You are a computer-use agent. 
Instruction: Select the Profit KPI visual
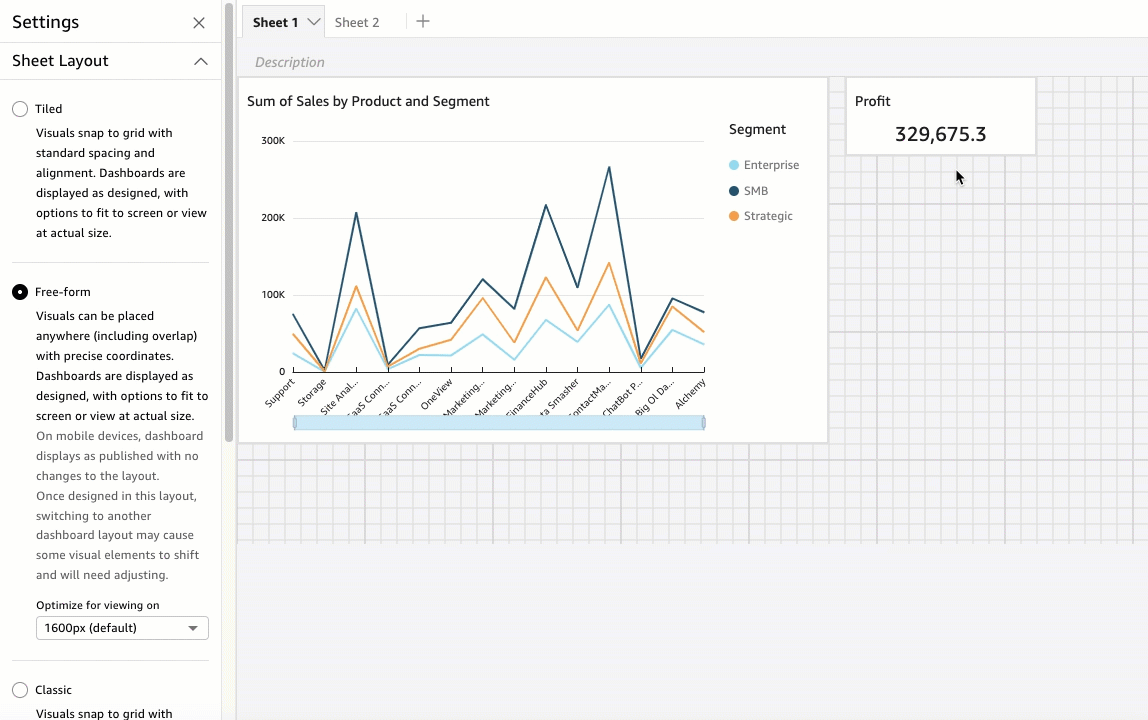coord(940,118)
